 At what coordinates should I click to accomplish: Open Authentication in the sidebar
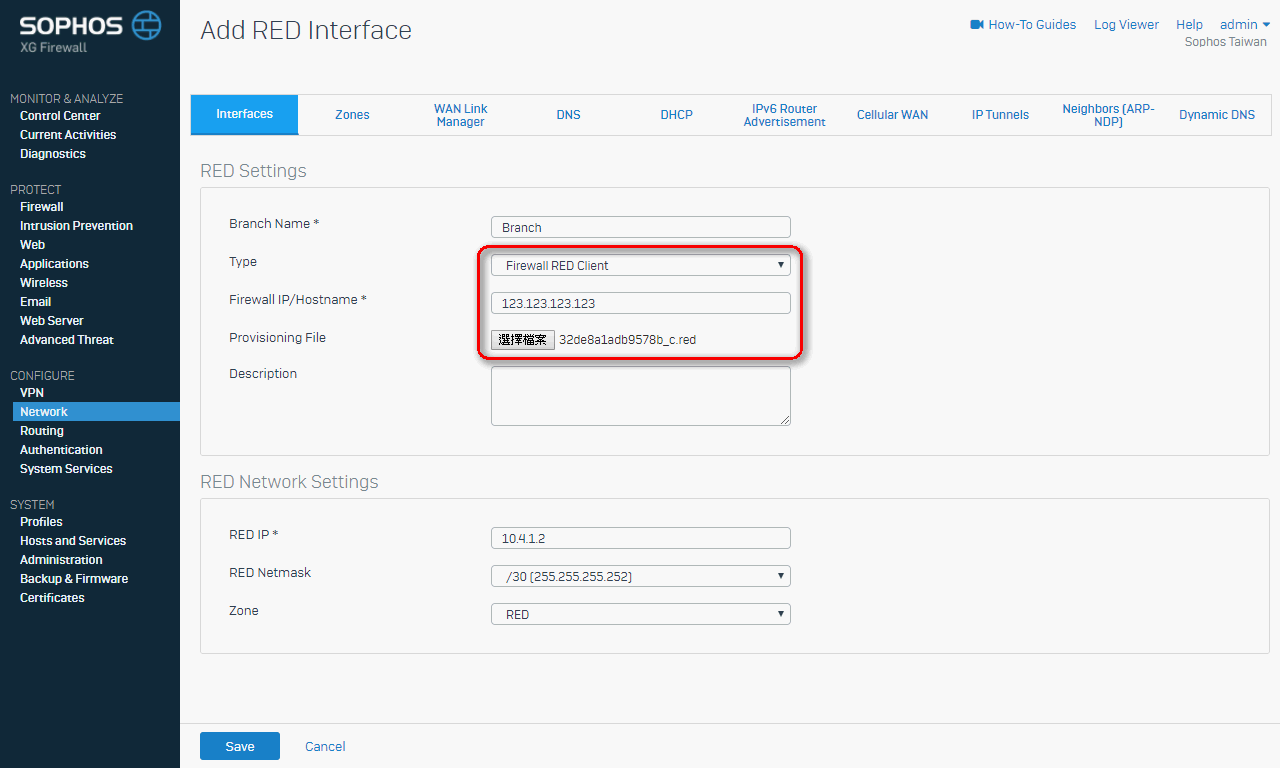[61, 450]
